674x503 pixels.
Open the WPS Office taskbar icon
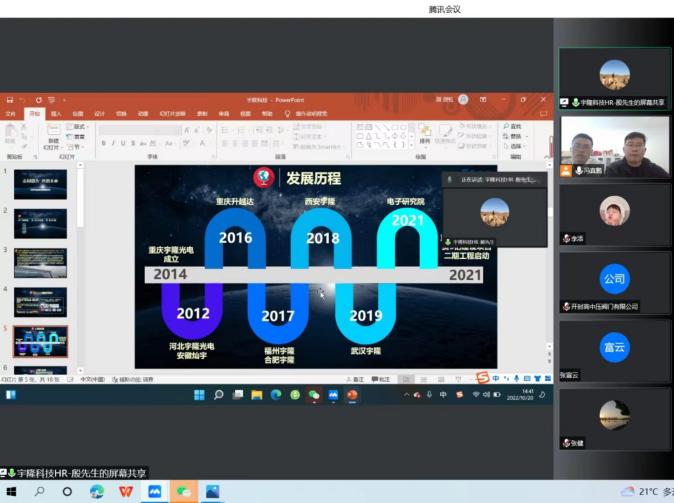pyautogui.click(x=126, y=491)
